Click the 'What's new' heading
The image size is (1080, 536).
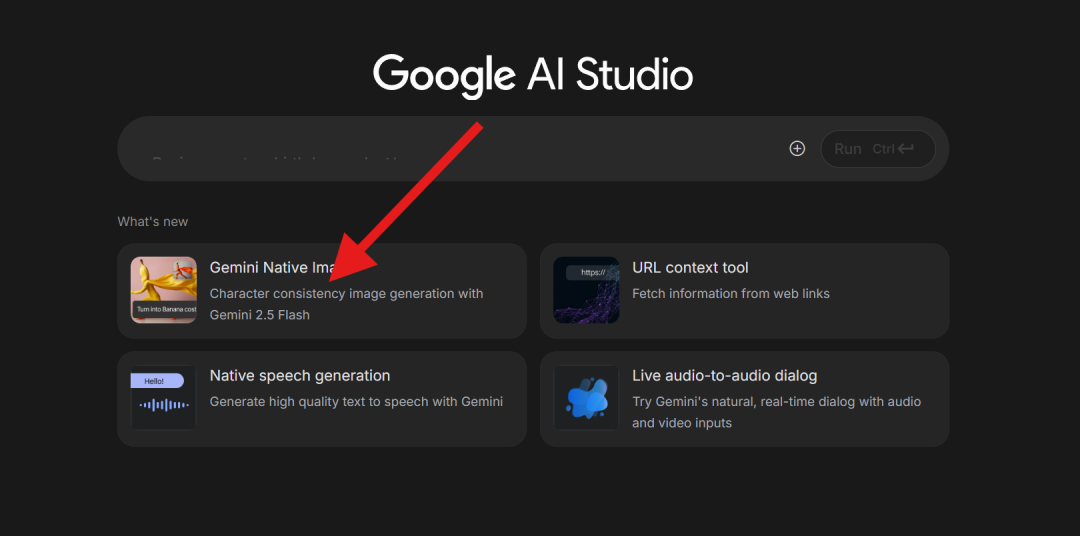[152, 222]
